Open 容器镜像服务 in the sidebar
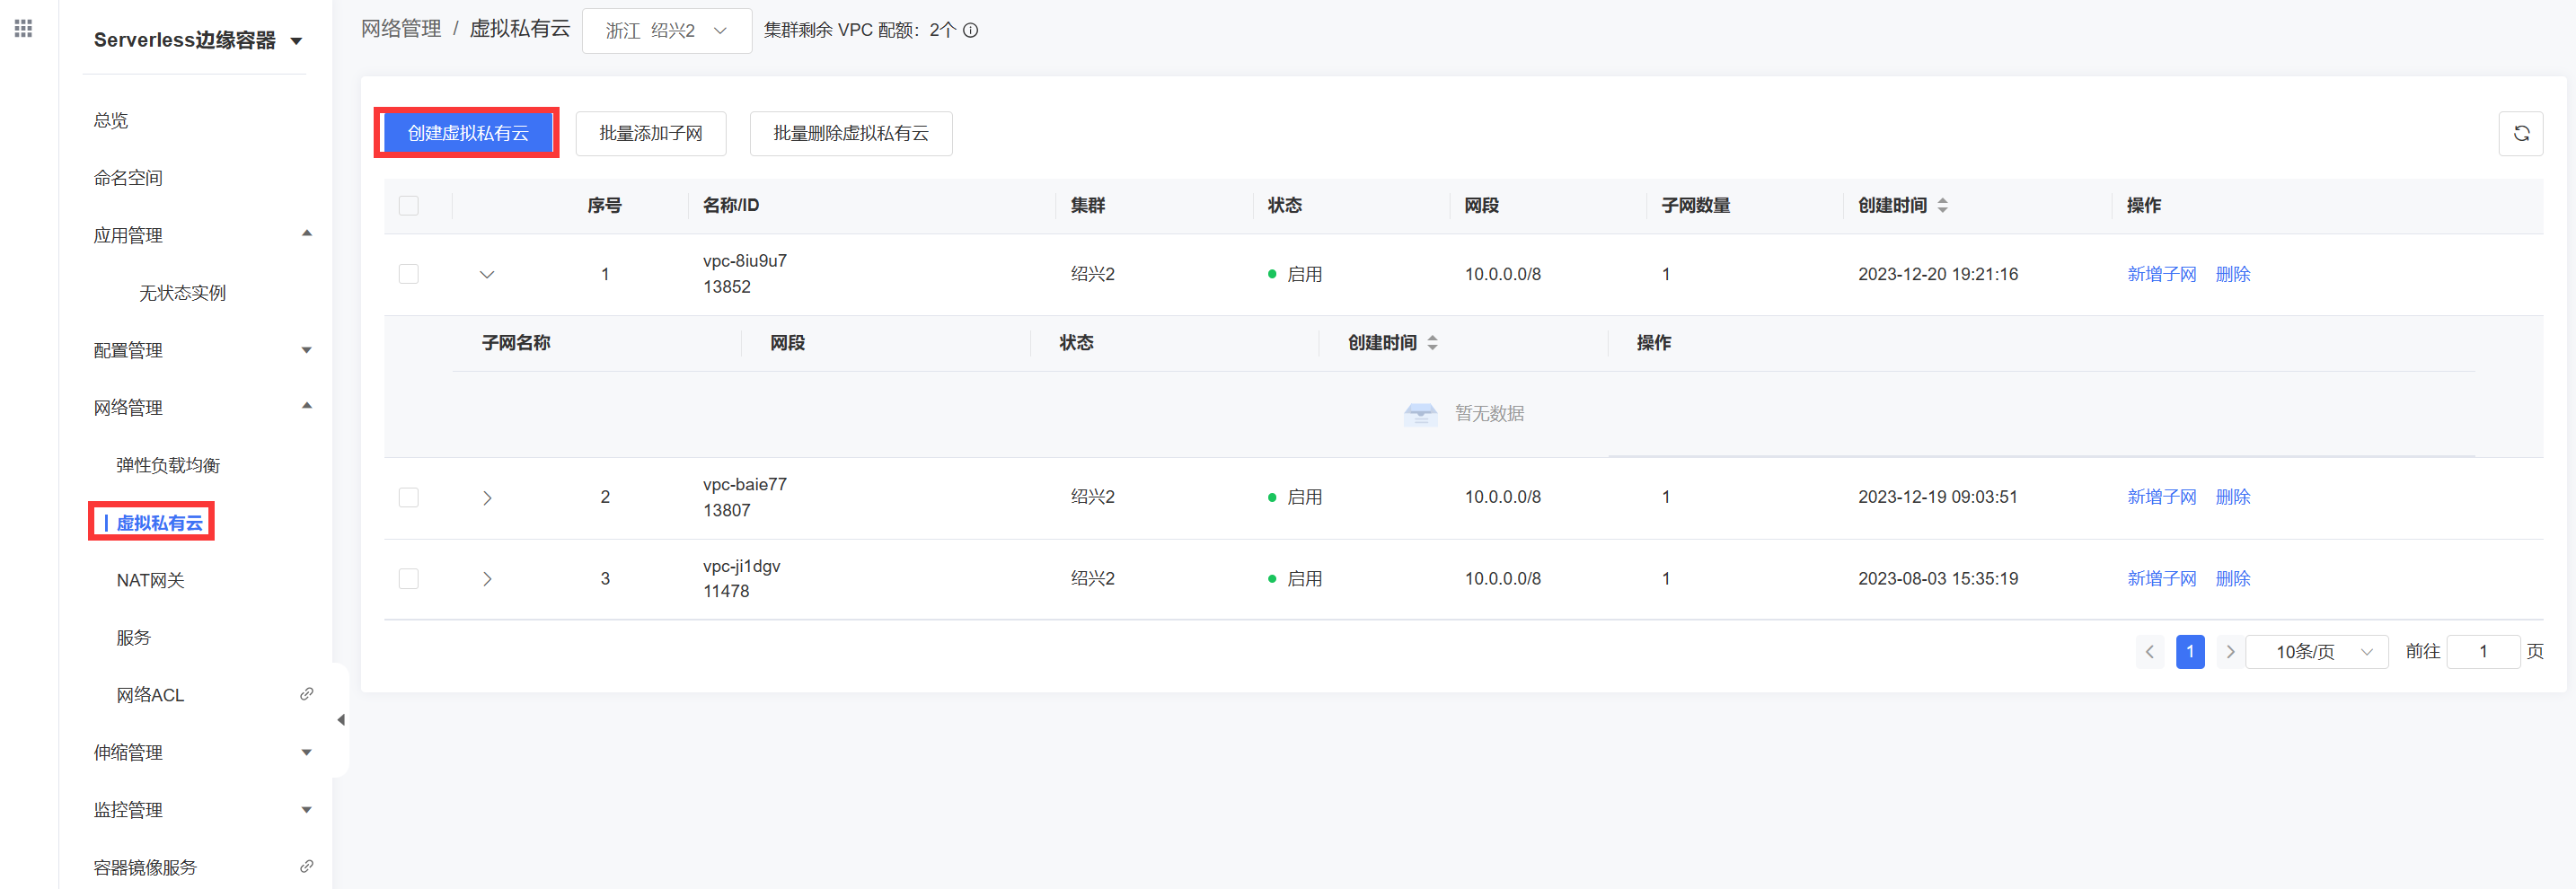2576x889 pixels. point(145,867)
